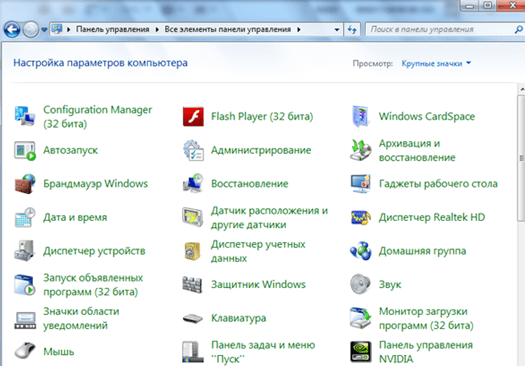525x366 pixels.
Task: Click the Звук speaker icon
Action: pyautogui.click(x=360, y=284)
